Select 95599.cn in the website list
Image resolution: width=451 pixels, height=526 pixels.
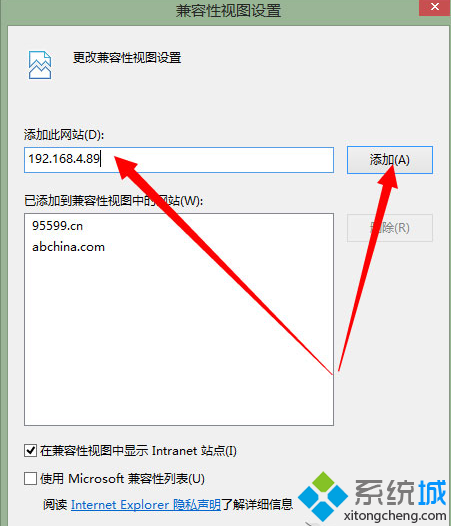[x=57, y=226]
